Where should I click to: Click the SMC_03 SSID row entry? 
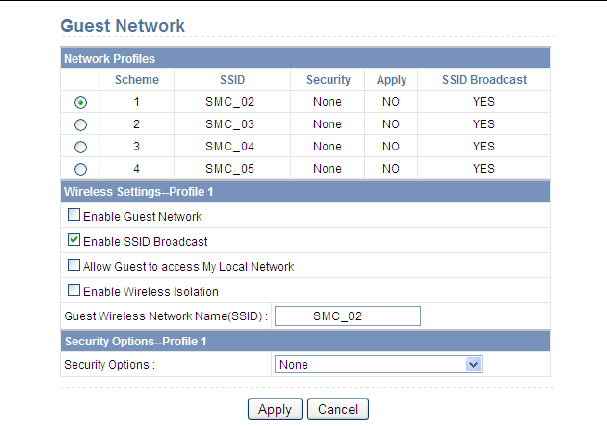click(x=230, y=124)
